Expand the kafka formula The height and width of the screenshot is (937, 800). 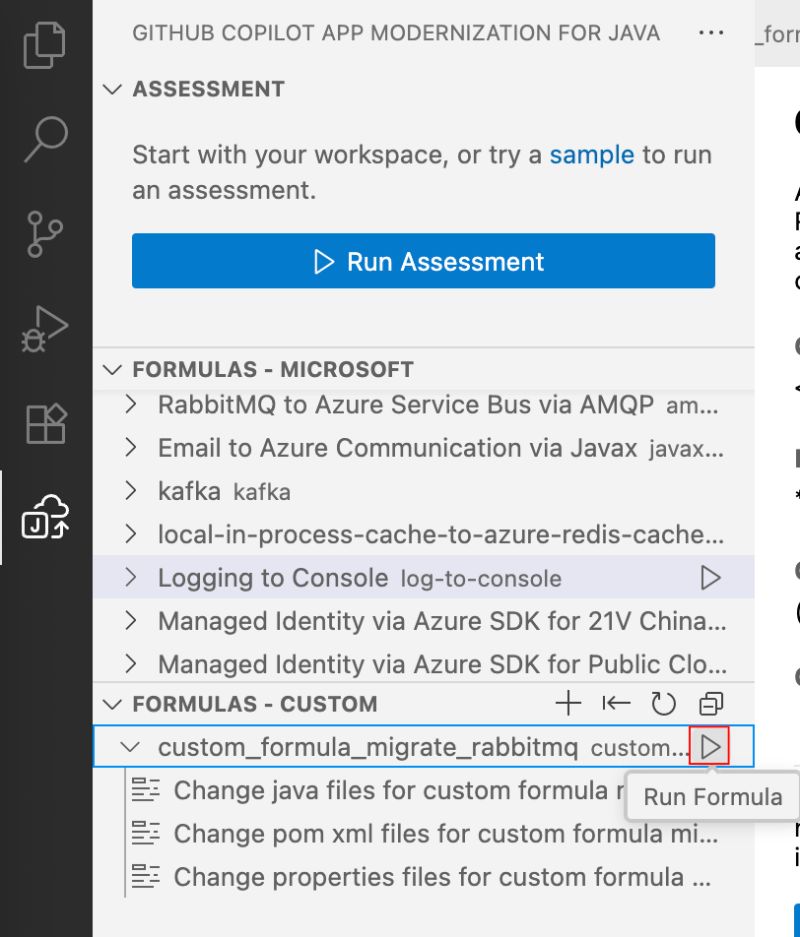click(x=131, y=491)
